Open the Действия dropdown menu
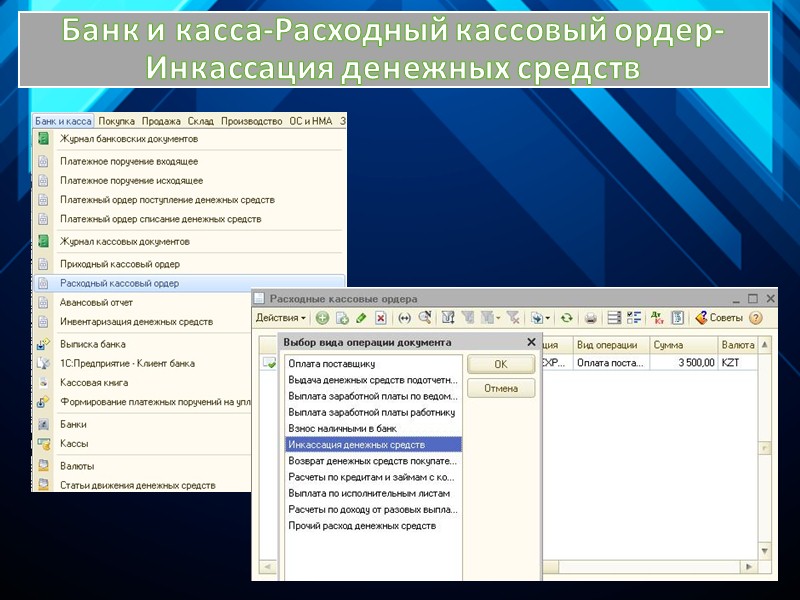 (x=281, y=318)
